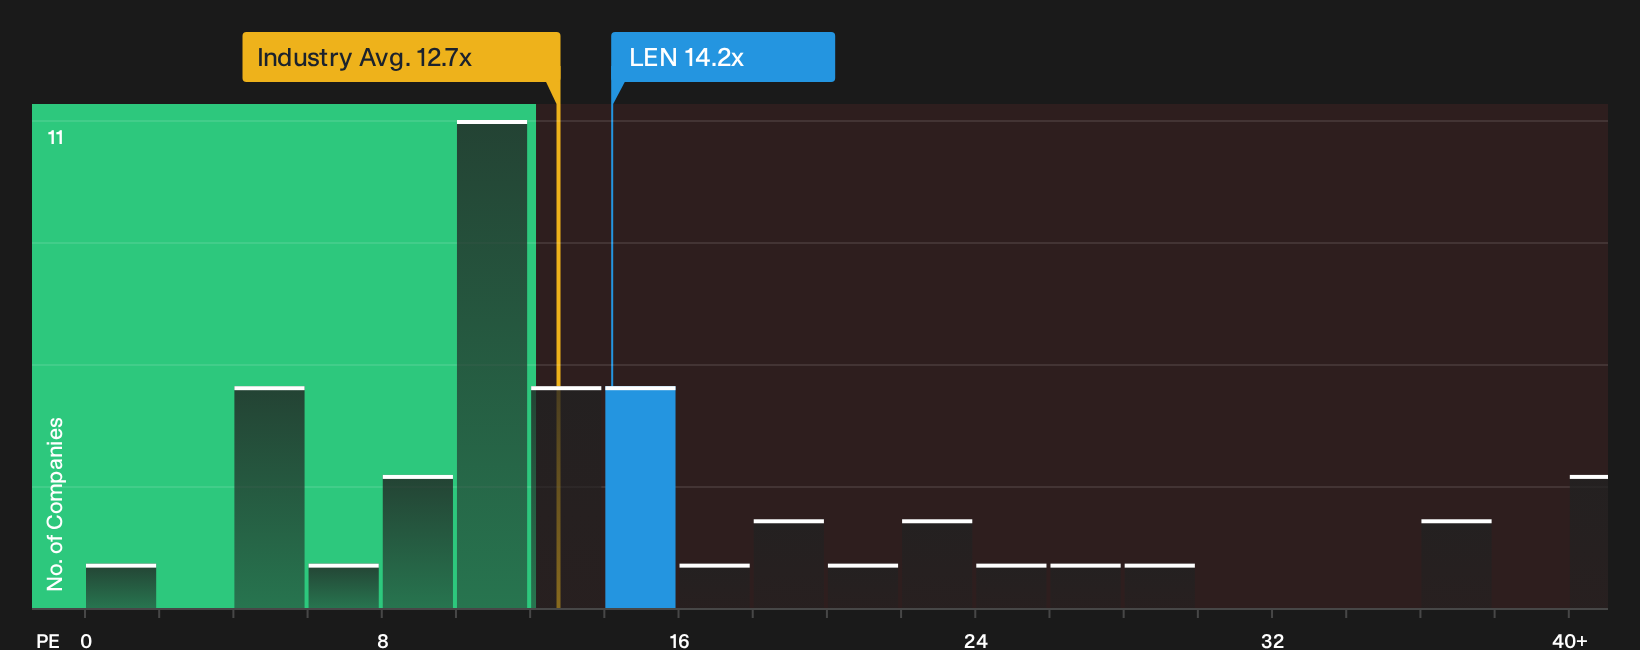Click the x-axis label 40+

[x=1569, y=641]
